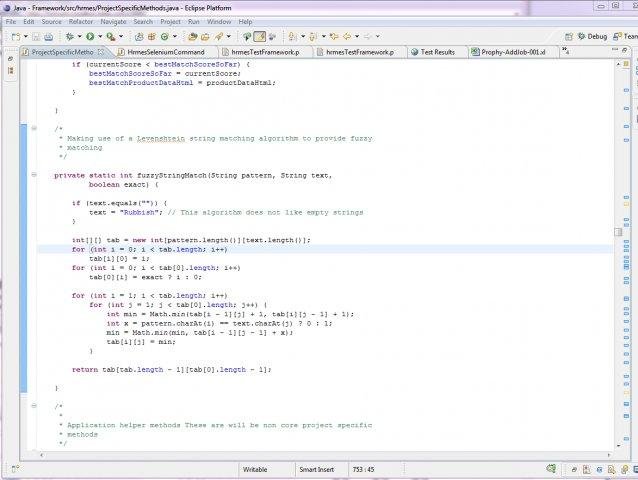Click the Print toolbar icon

[x=48, y=37]
